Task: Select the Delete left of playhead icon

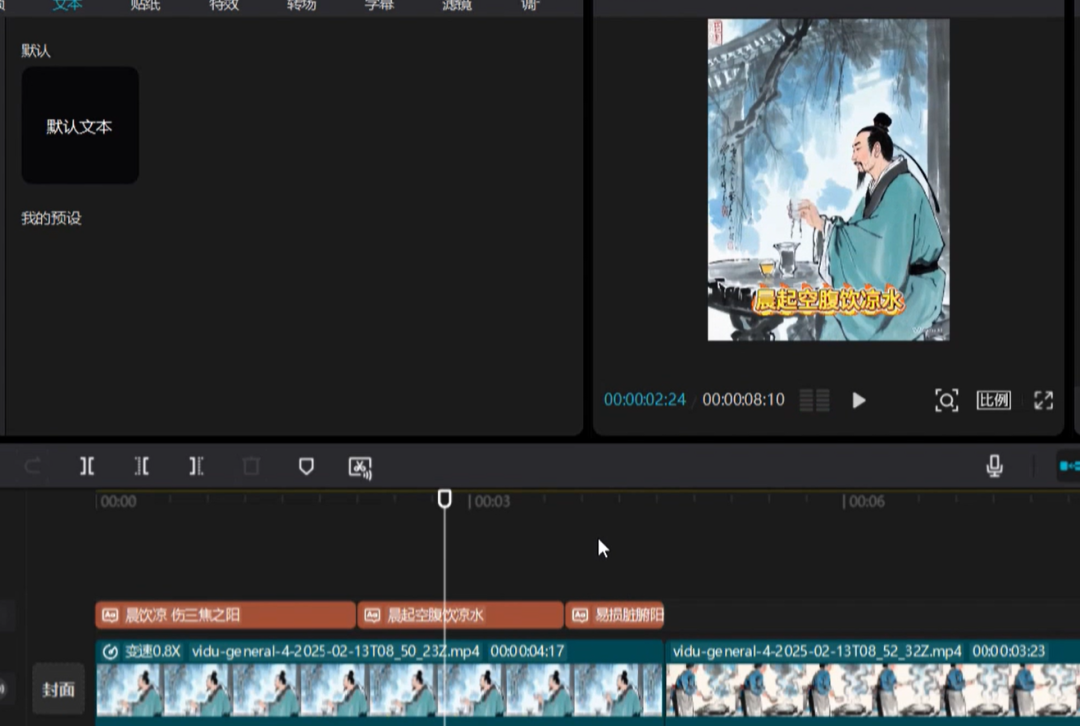Action: click(141, 466)
